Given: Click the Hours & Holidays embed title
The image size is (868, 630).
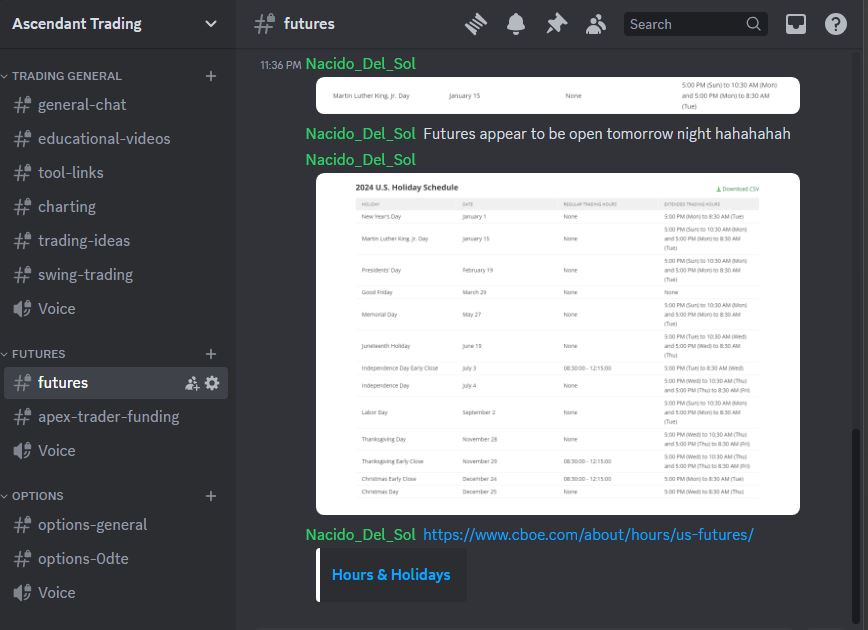Looking at the screenshot, I should tap(391, 575).
